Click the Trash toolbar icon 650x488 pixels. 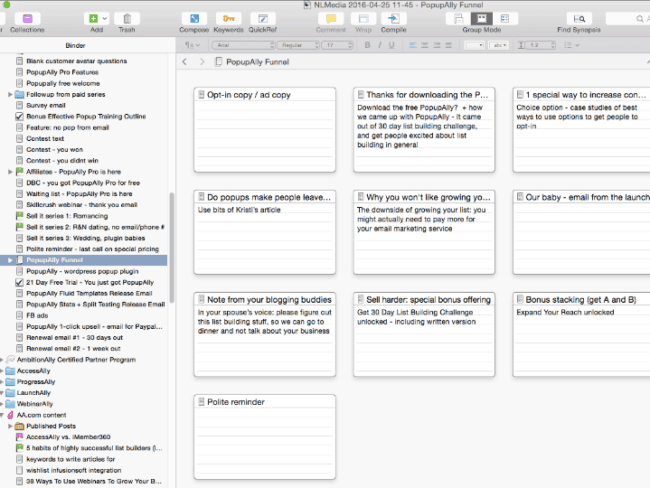pos(126,18)
